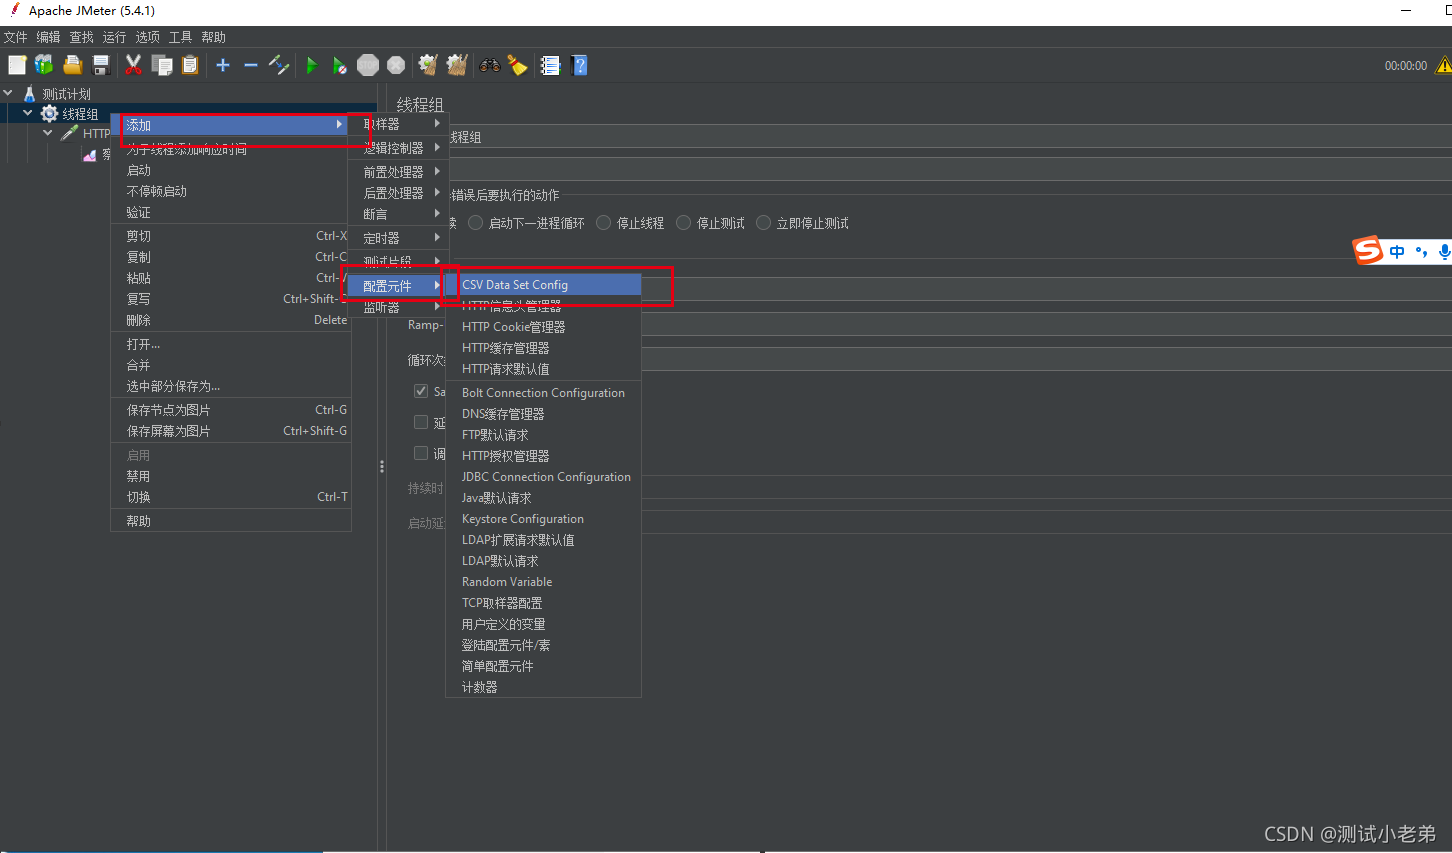
Task: Click the Copy toolbar icon
Action: click(161, 65)
